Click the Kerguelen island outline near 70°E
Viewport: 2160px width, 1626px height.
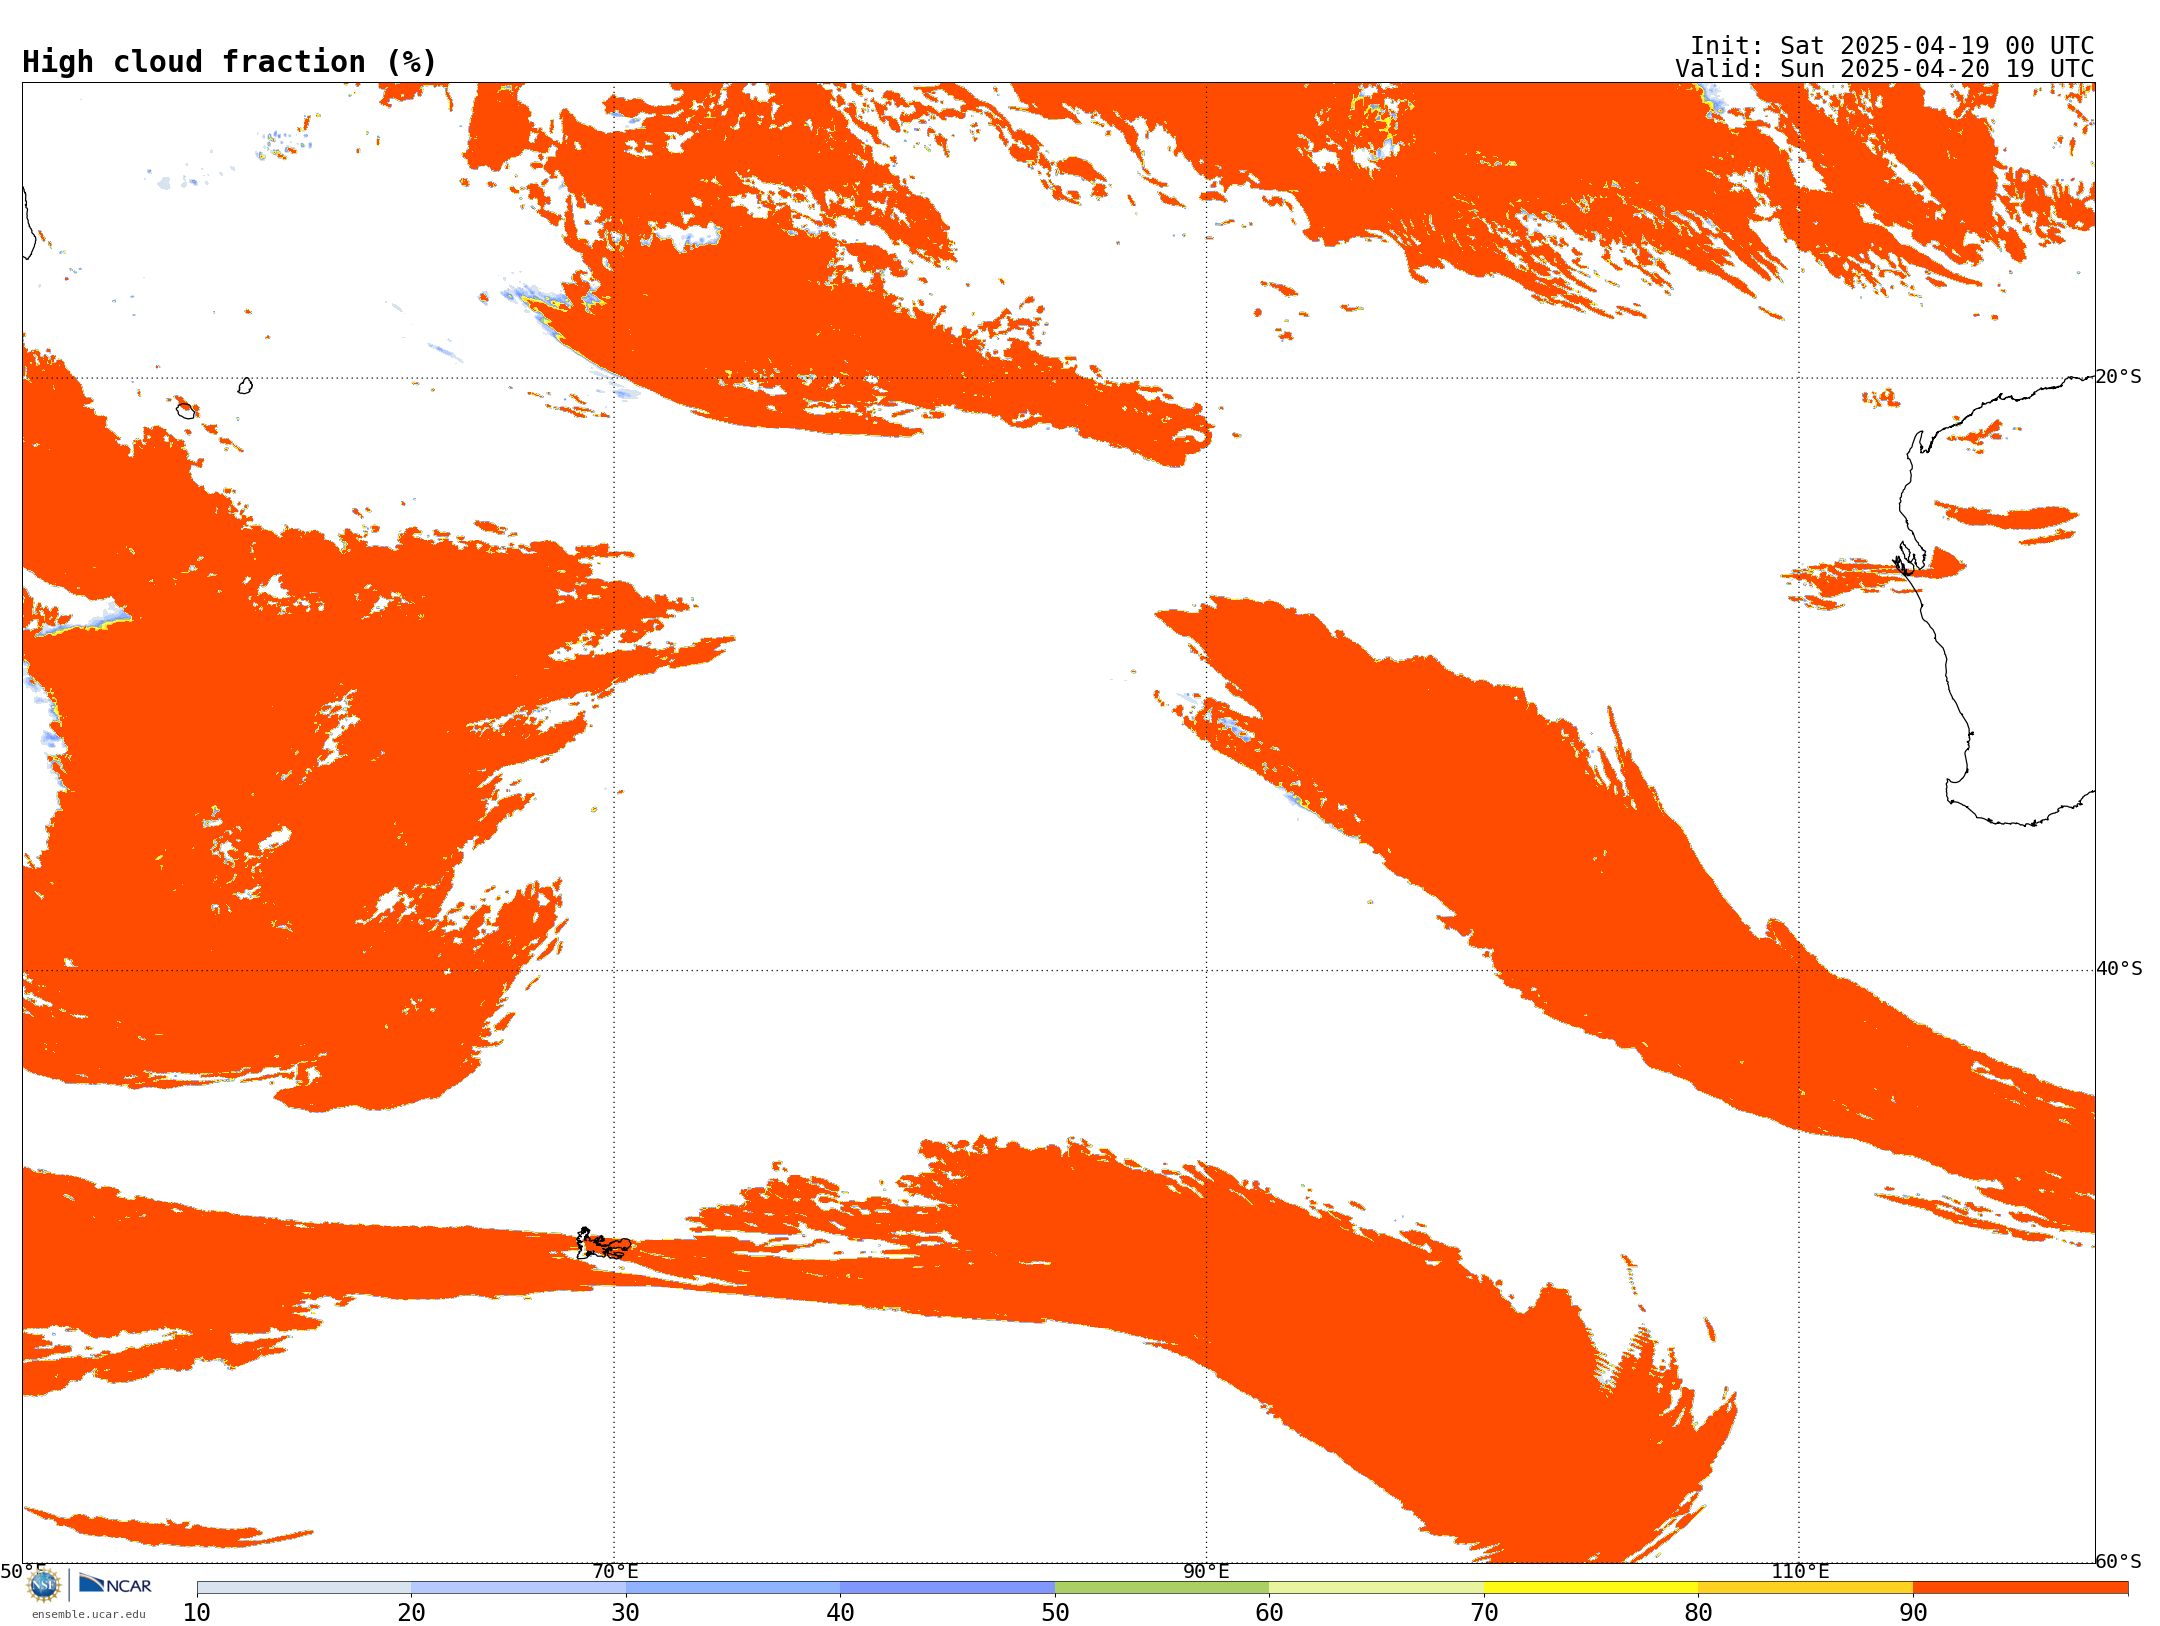pyautogui.click(x=603, y=1245)
